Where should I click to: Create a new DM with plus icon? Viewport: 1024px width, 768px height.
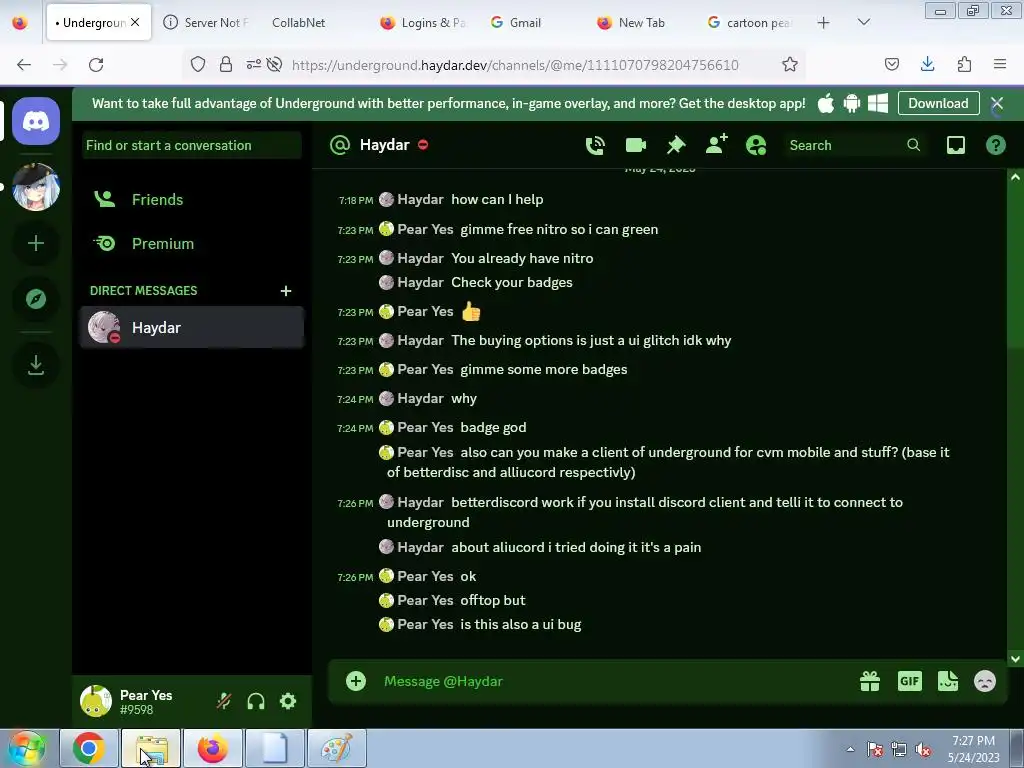click(285, 291)
